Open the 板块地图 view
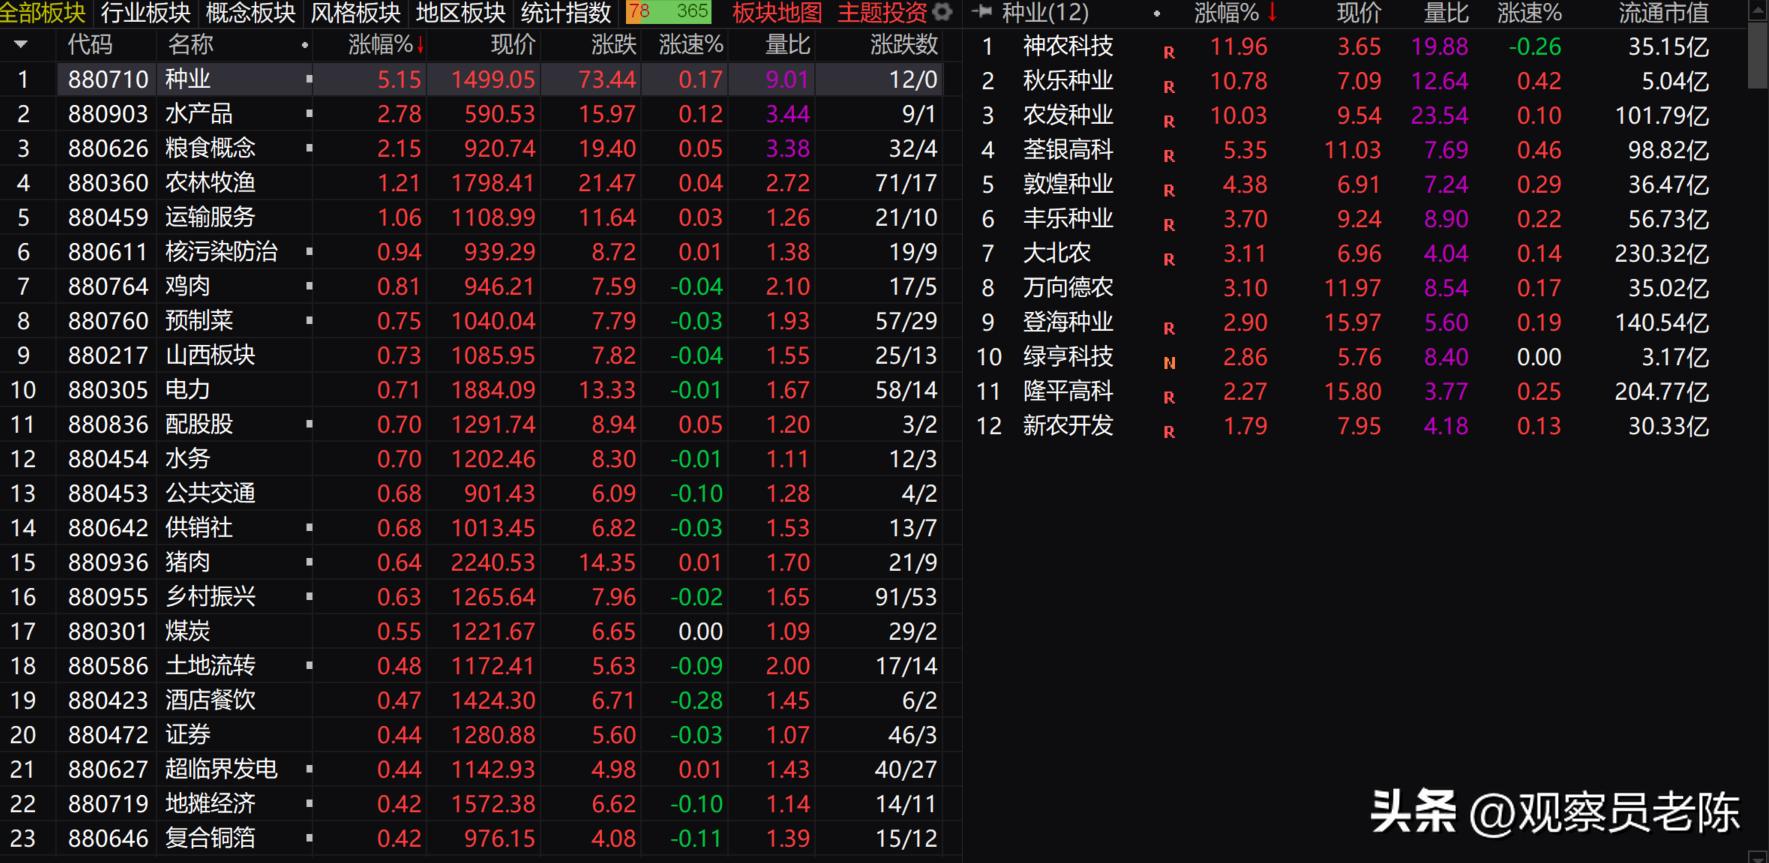 (777, 13)
